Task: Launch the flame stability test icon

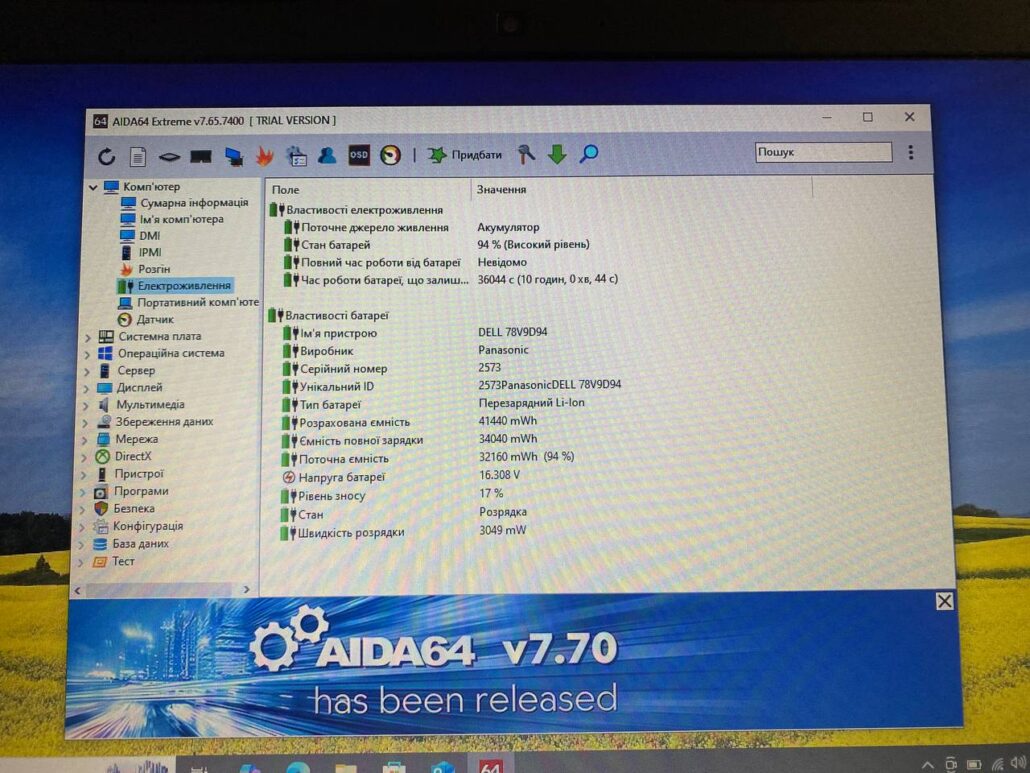Action: (265, 156)
